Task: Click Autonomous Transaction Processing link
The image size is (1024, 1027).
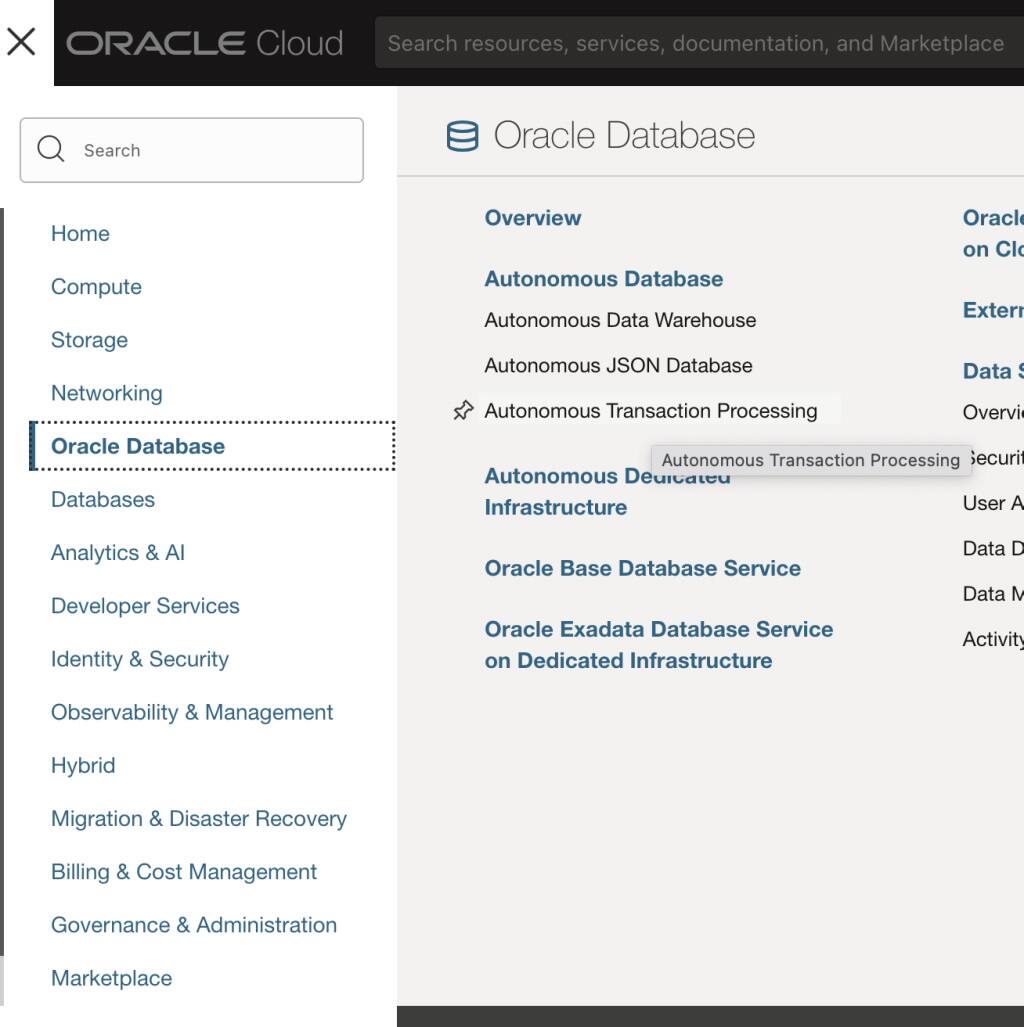Action: [x=651, y=411]
